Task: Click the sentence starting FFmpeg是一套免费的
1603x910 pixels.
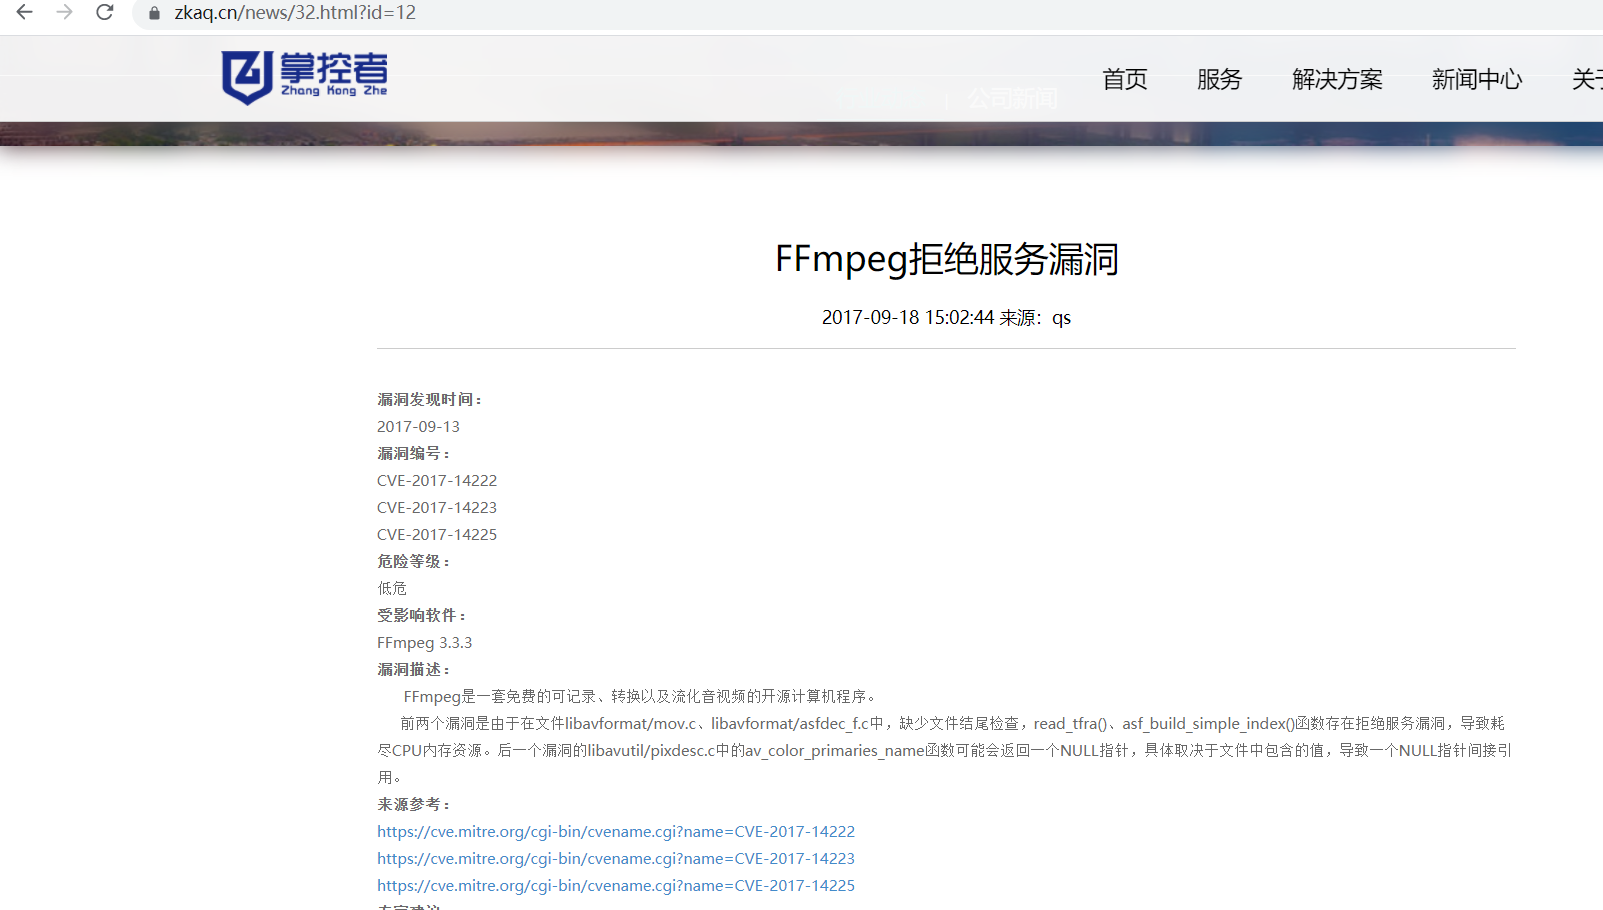Action: pos(641,696)
